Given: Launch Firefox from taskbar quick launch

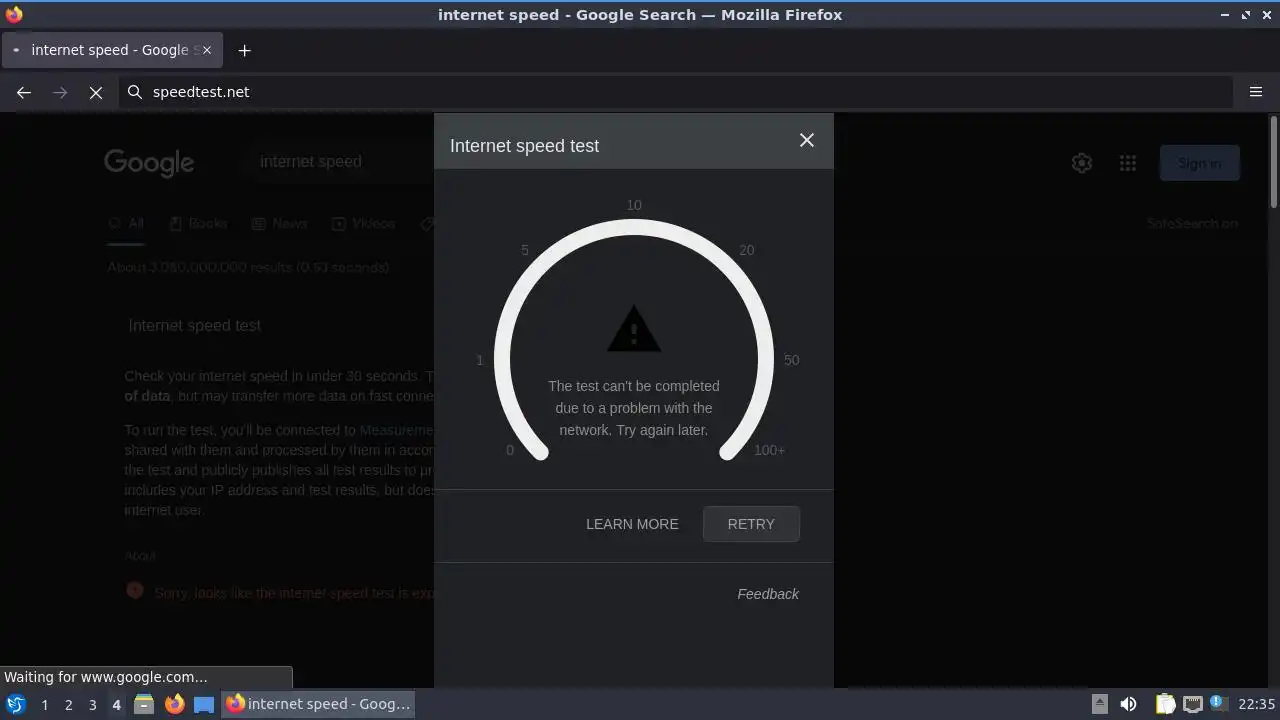Looking at the screenshot, I should click(x=174, y=704).
